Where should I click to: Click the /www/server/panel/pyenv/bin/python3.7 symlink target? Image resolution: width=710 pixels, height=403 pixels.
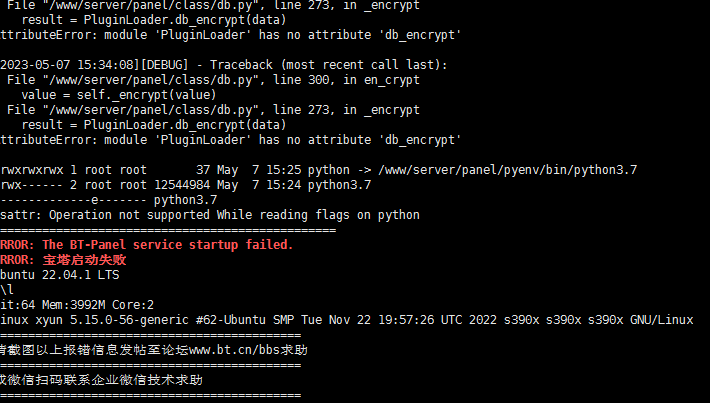(x=508, y=170)
